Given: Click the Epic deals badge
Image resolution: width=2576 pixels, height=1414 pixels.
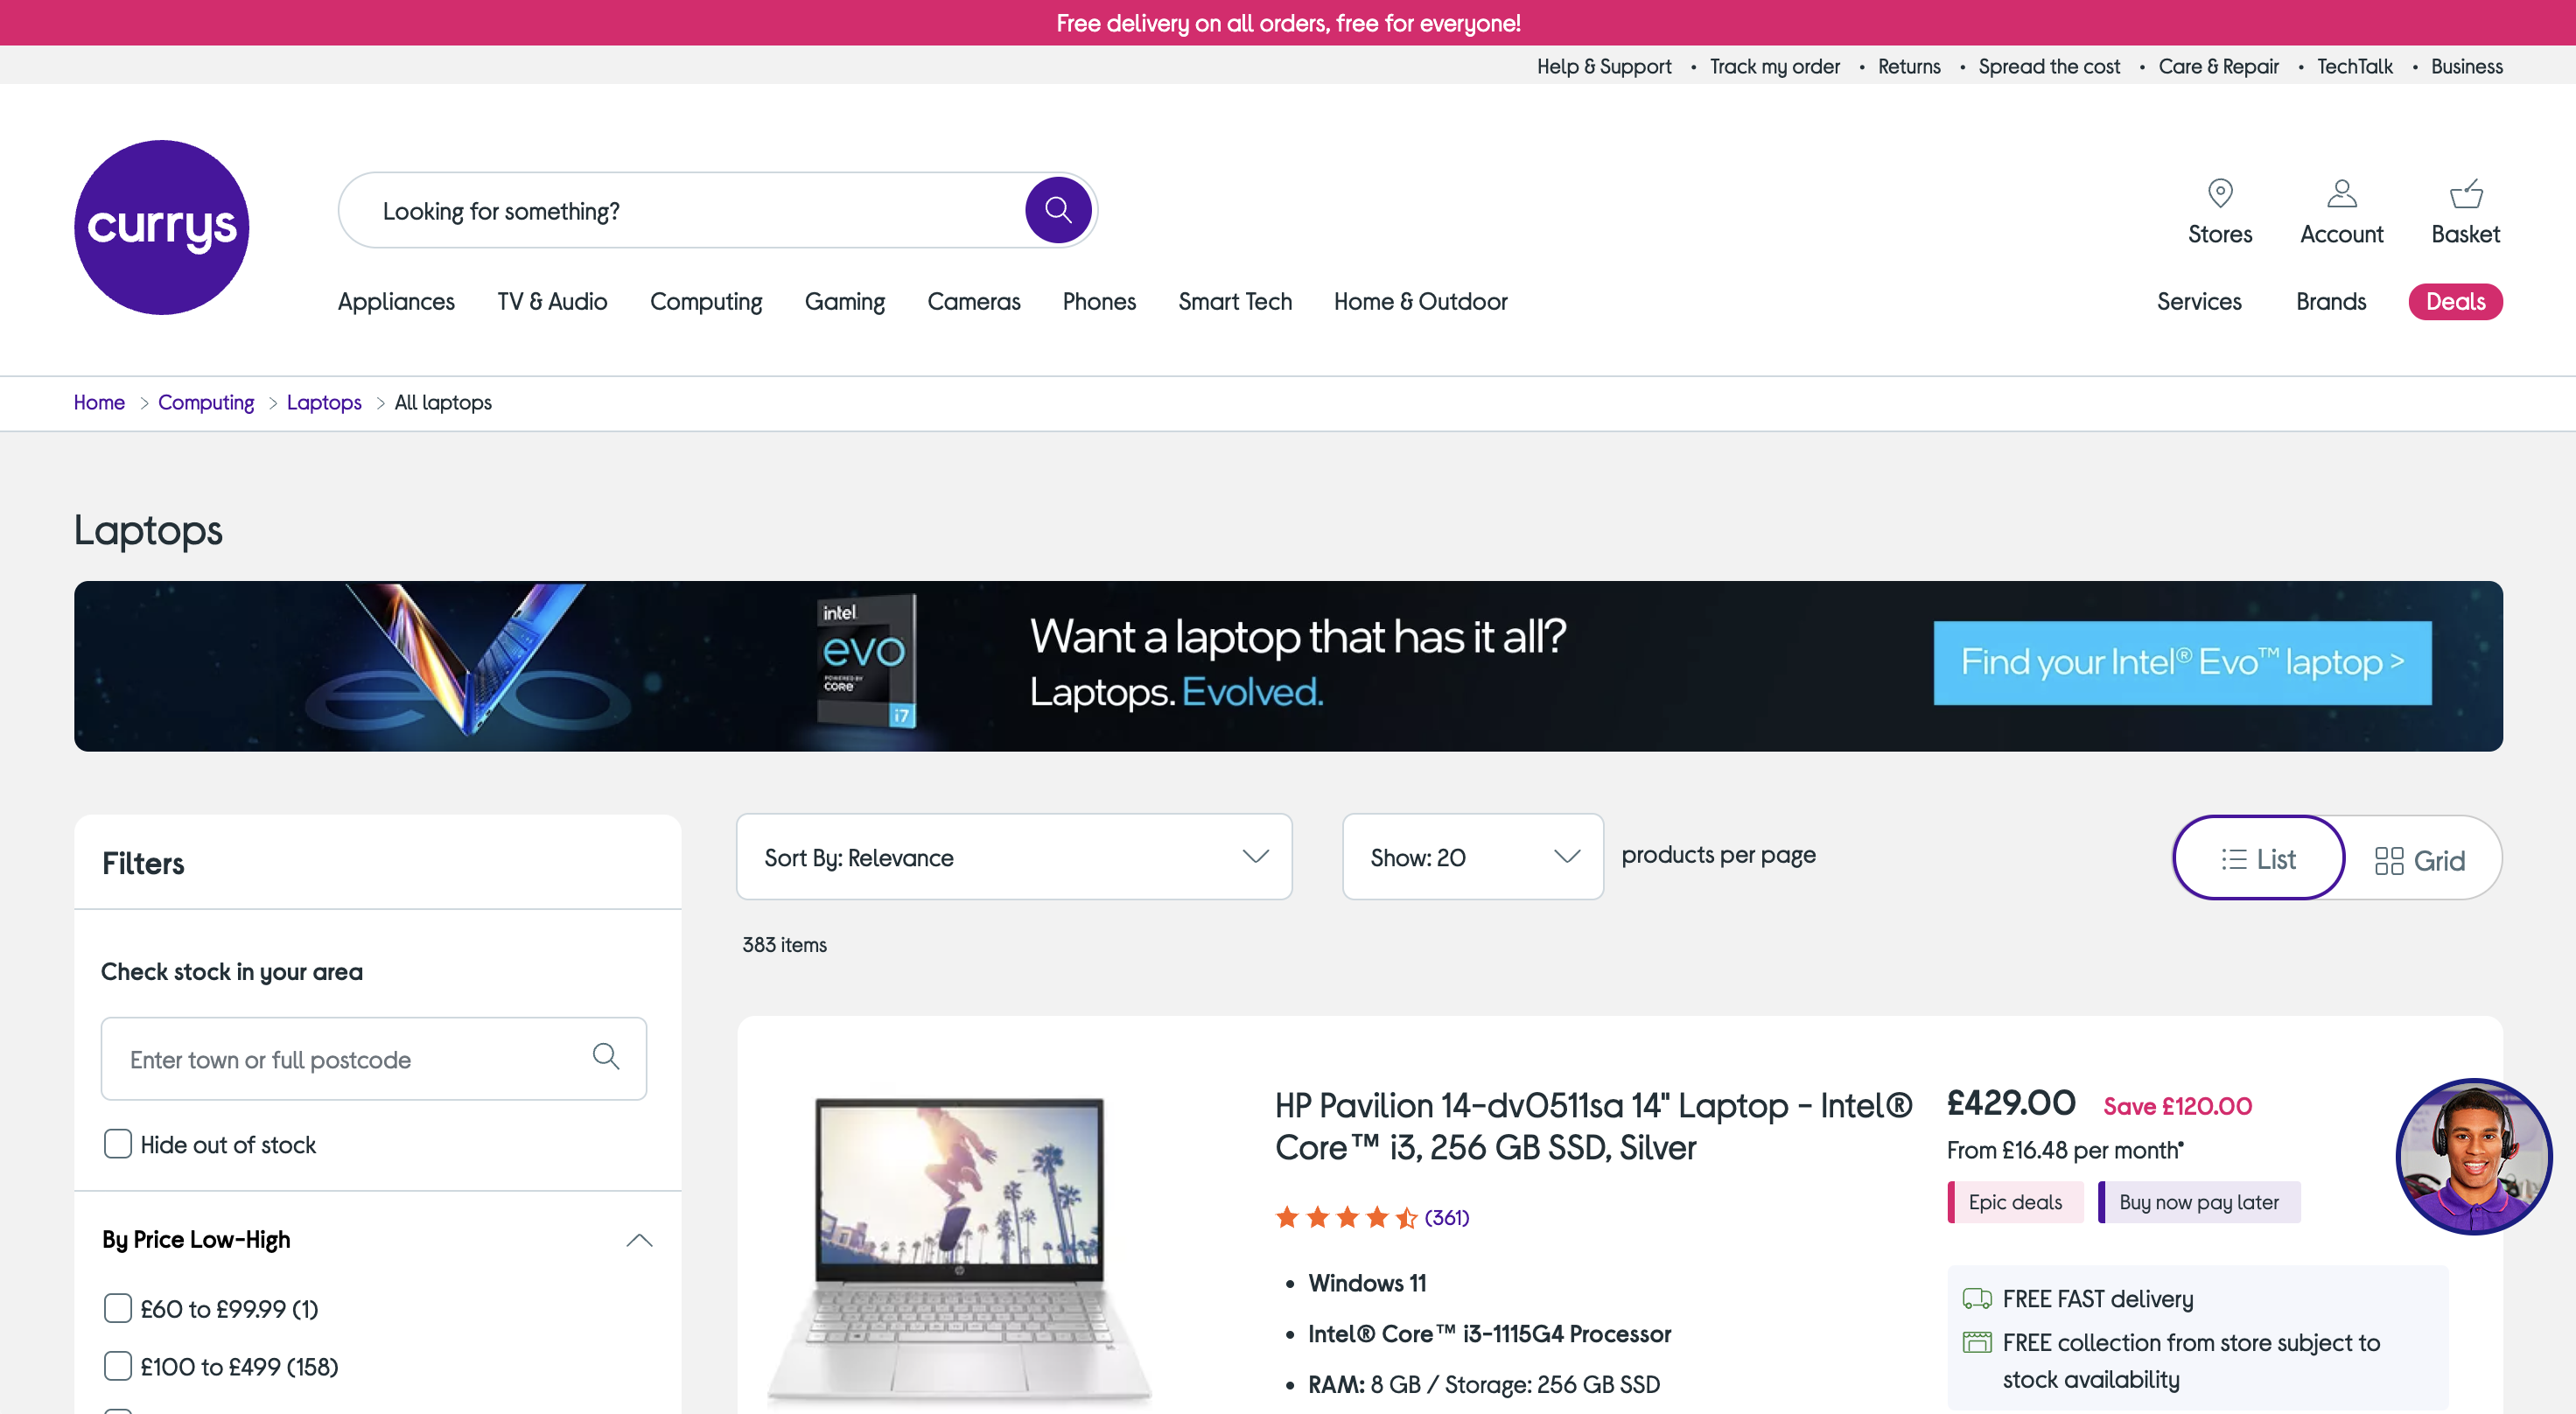Looking at the screenshot, I should point(2015,1202).
